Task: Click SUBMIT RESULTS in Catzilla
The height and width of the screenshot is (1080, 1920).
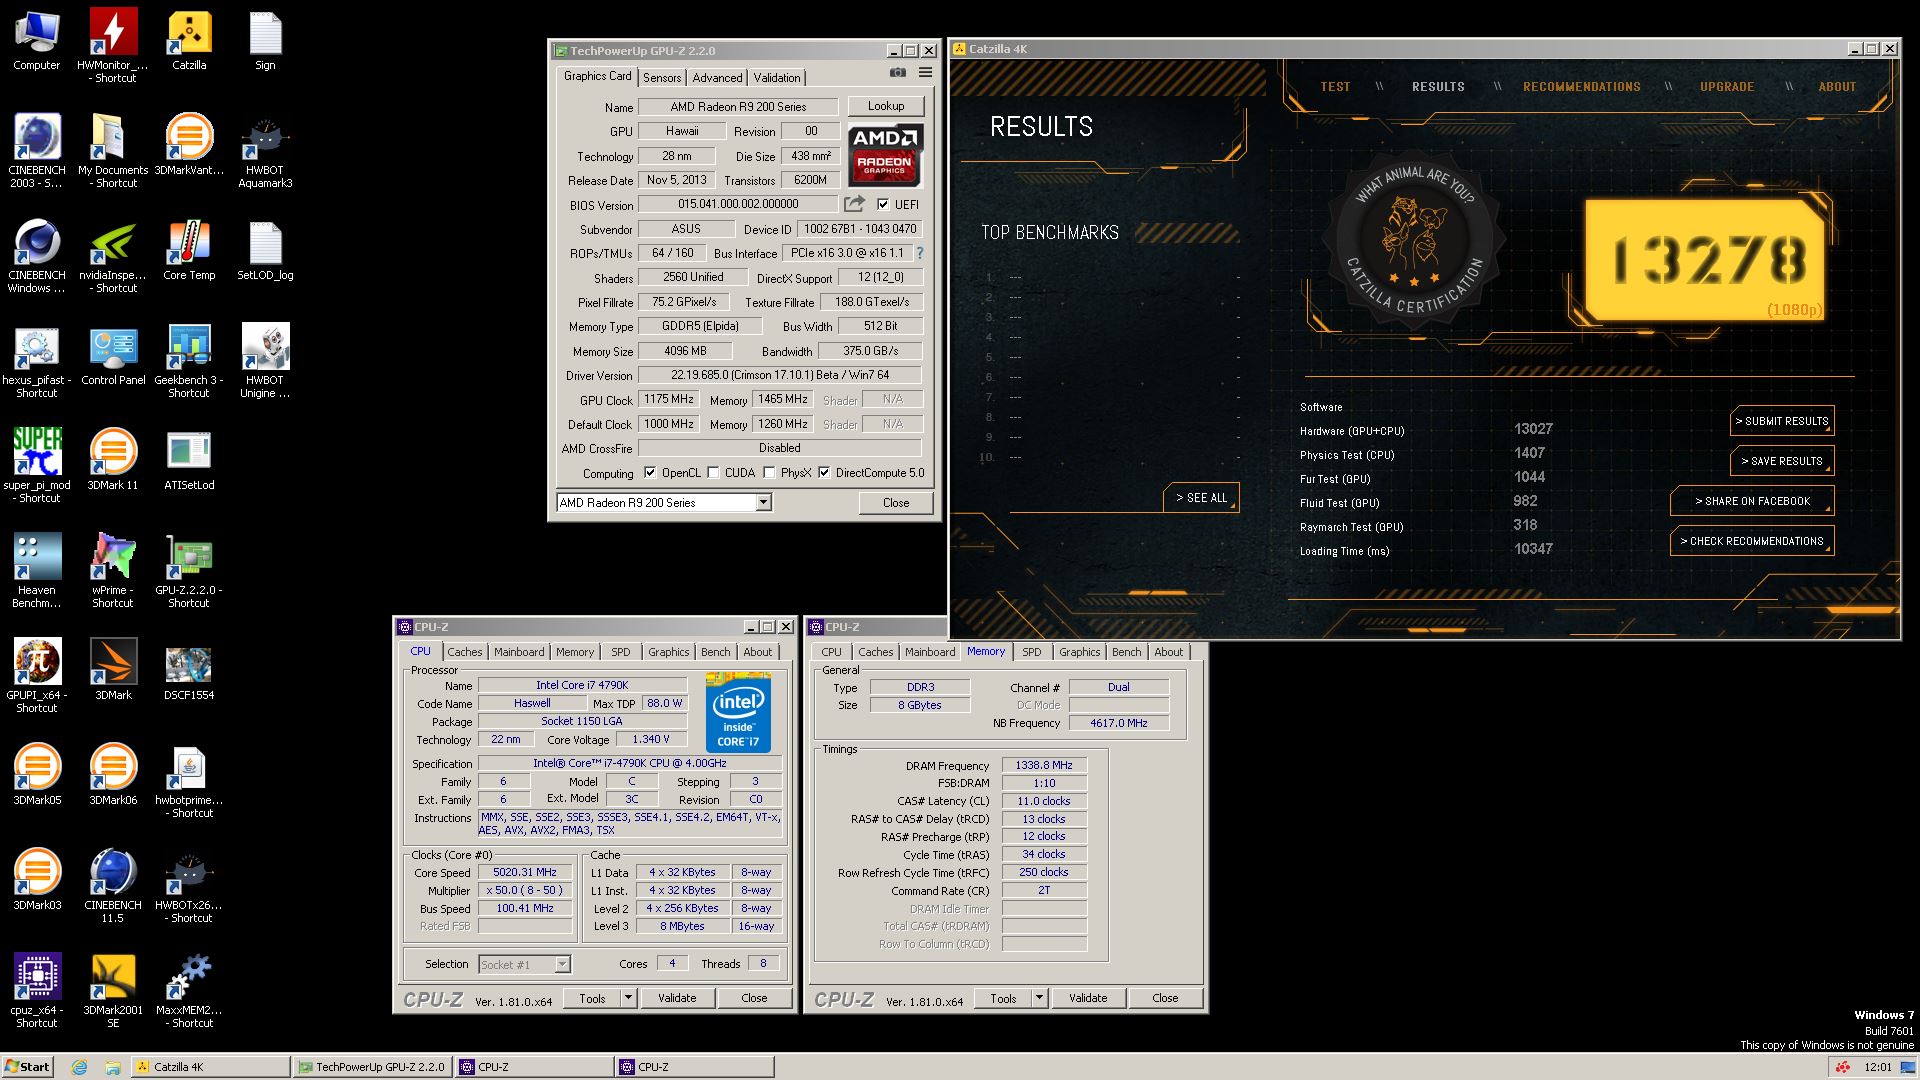Action: pos(1782,421)
